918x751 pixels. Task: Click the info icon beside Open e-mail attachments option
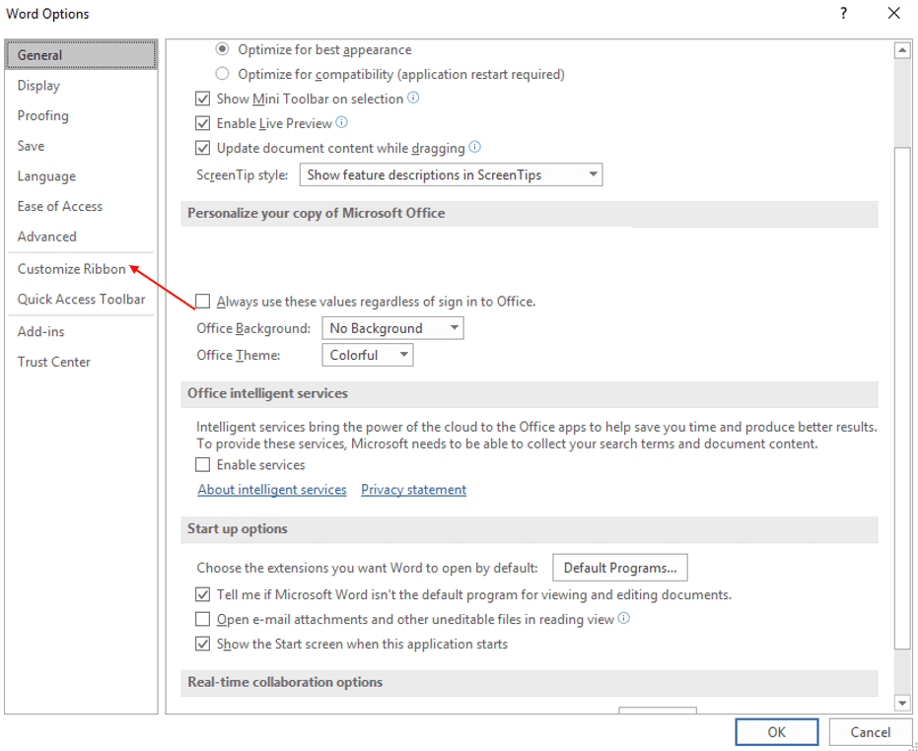tap(623, 618)
